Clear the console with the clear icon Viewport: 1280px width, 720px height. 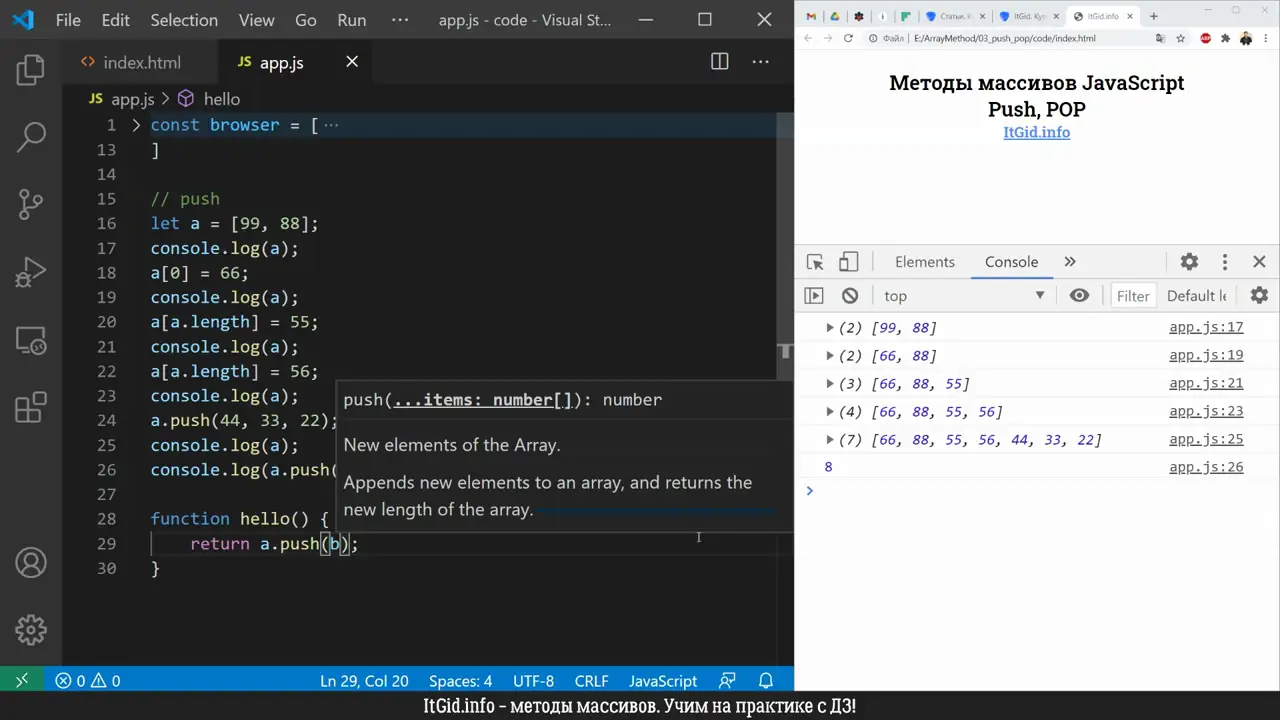[x=850, y=296]
